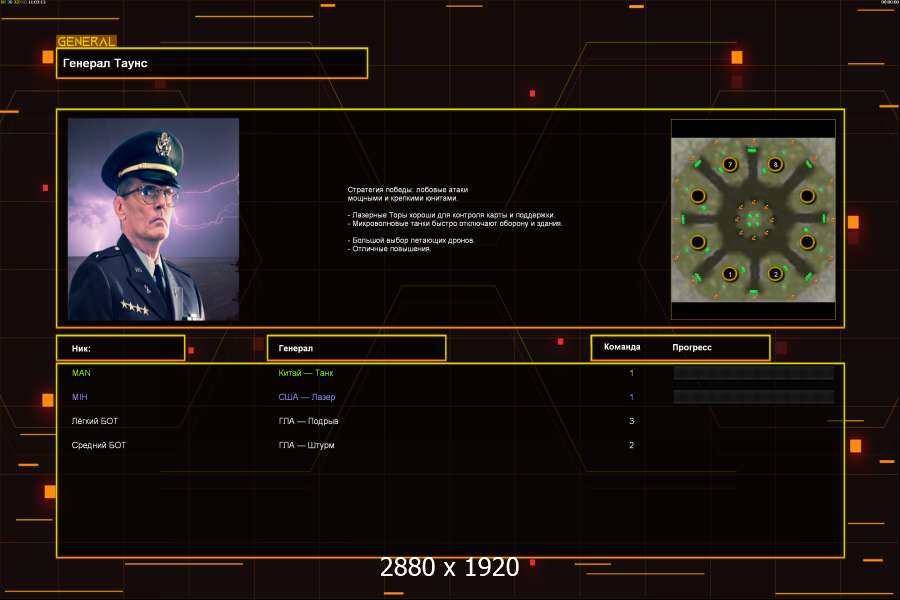Click start position 7 on the map
Viewport: 900px width, 600px height.
[x=730, y=164]
